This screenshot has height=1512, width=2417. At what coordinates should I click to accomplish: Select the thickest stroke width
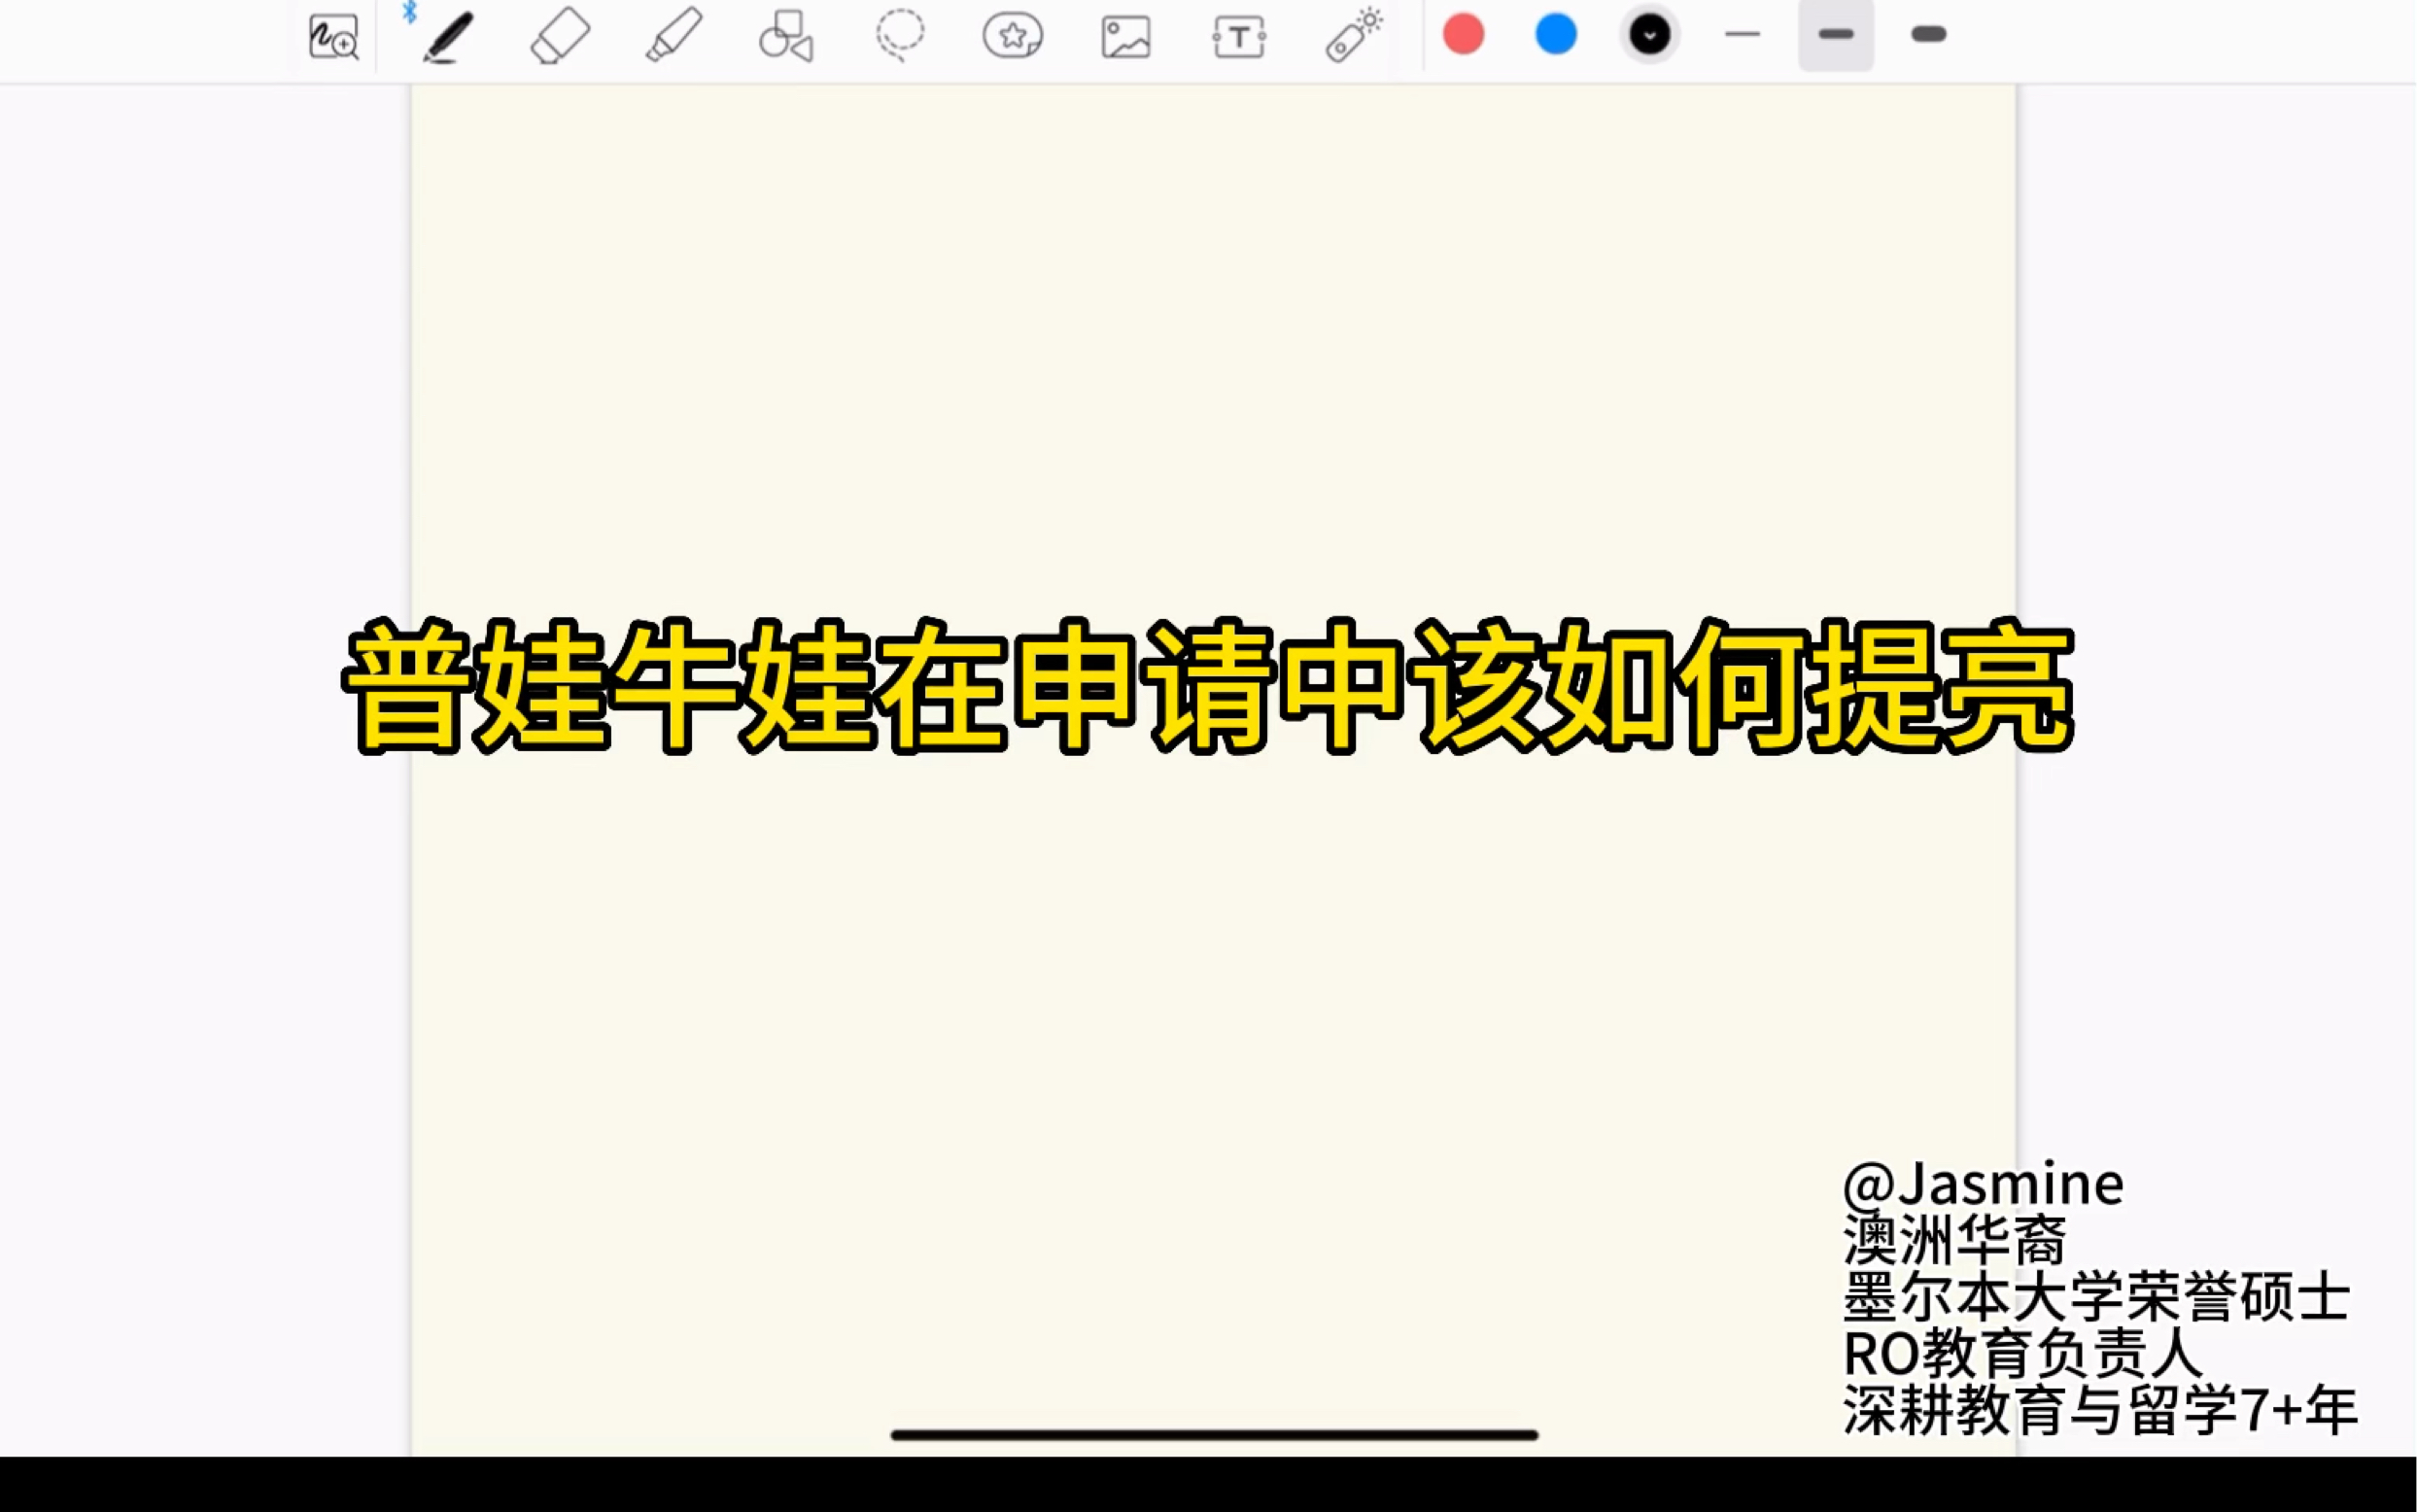[1929, 35]
